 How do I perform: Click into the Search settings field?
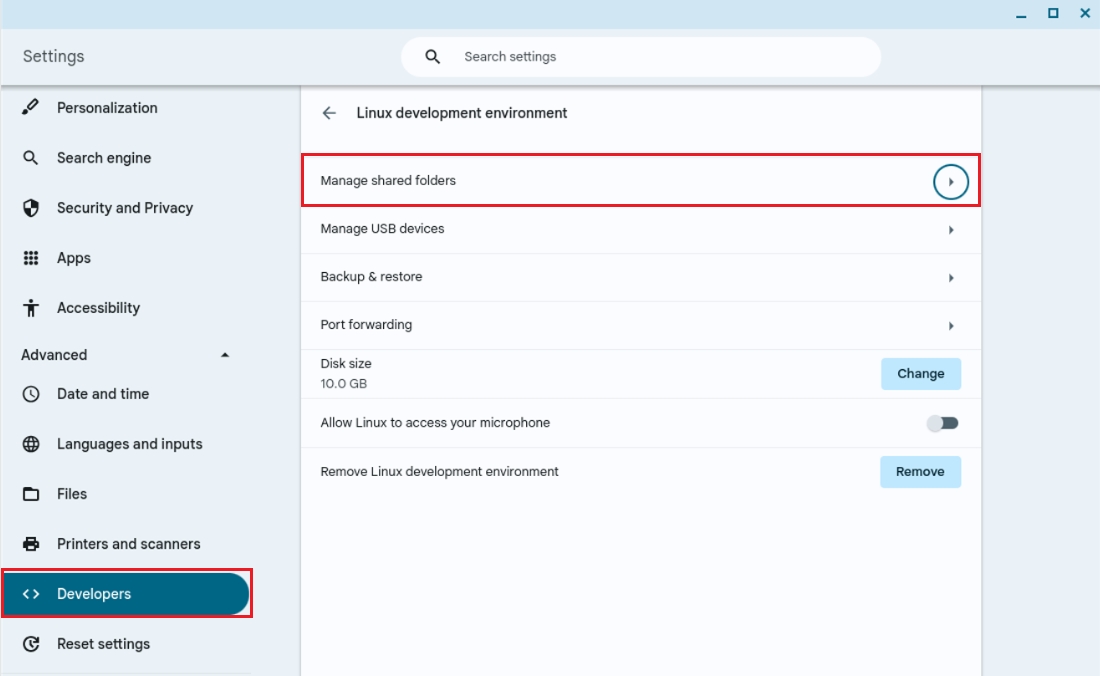click(660, 57)
